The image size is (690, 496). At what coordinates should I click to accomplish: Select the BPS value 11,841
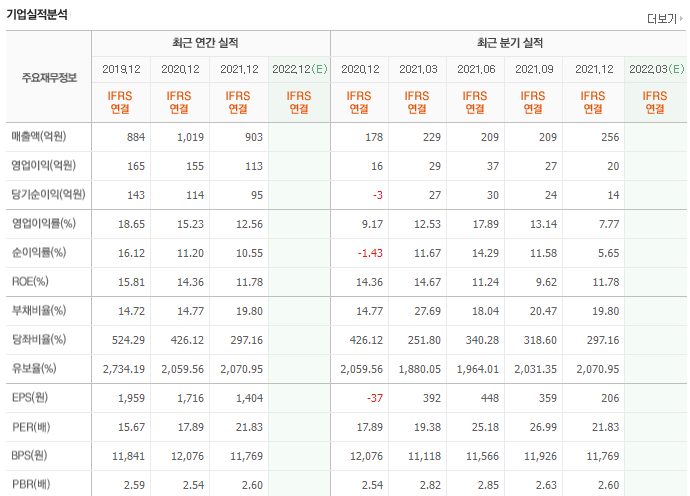tap(128, 456)
